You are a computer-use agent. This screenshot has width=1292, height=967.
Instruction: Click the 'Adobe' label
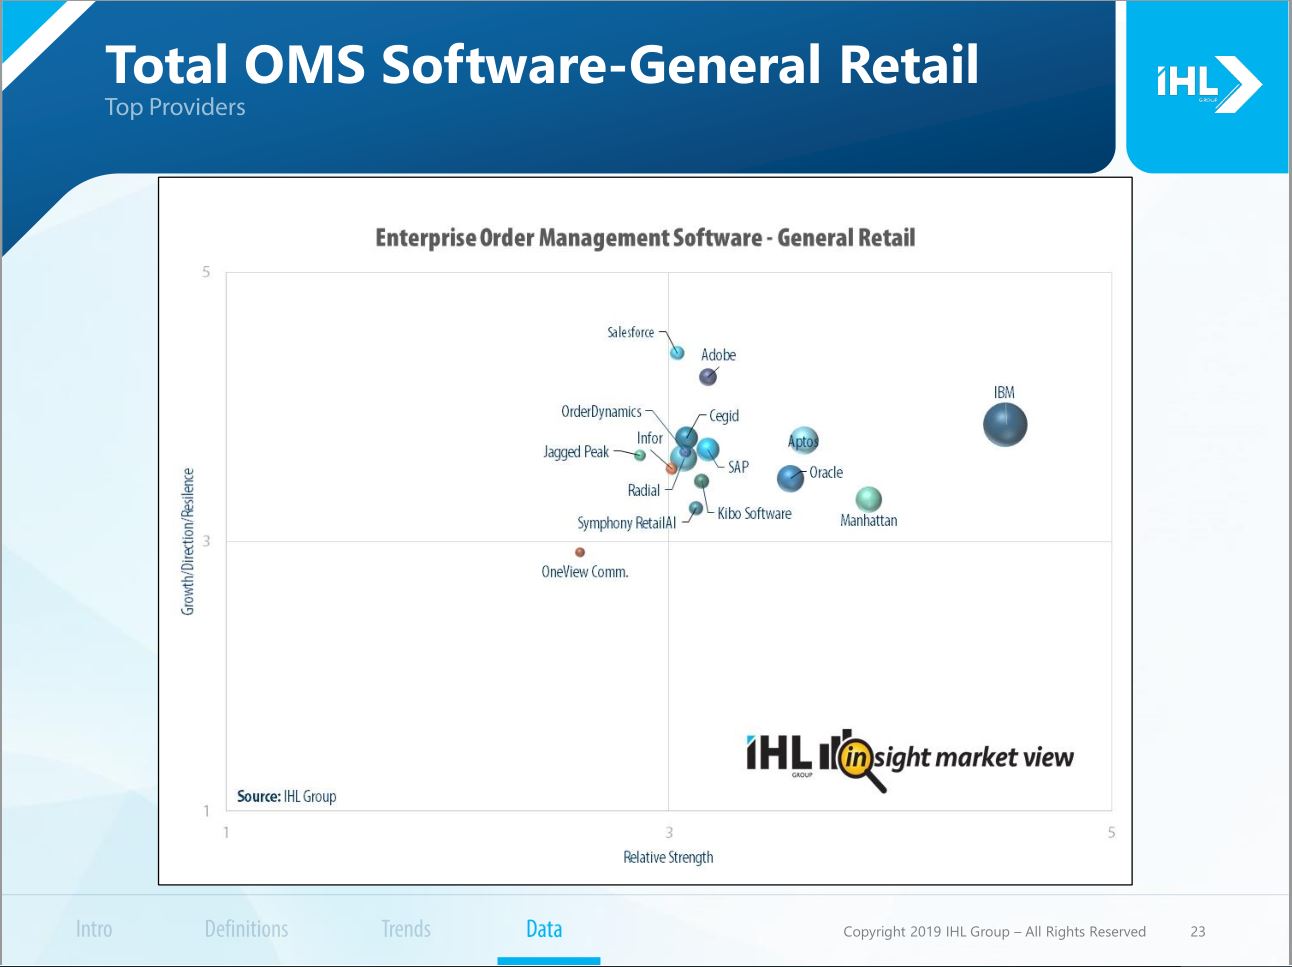[718, 355]
